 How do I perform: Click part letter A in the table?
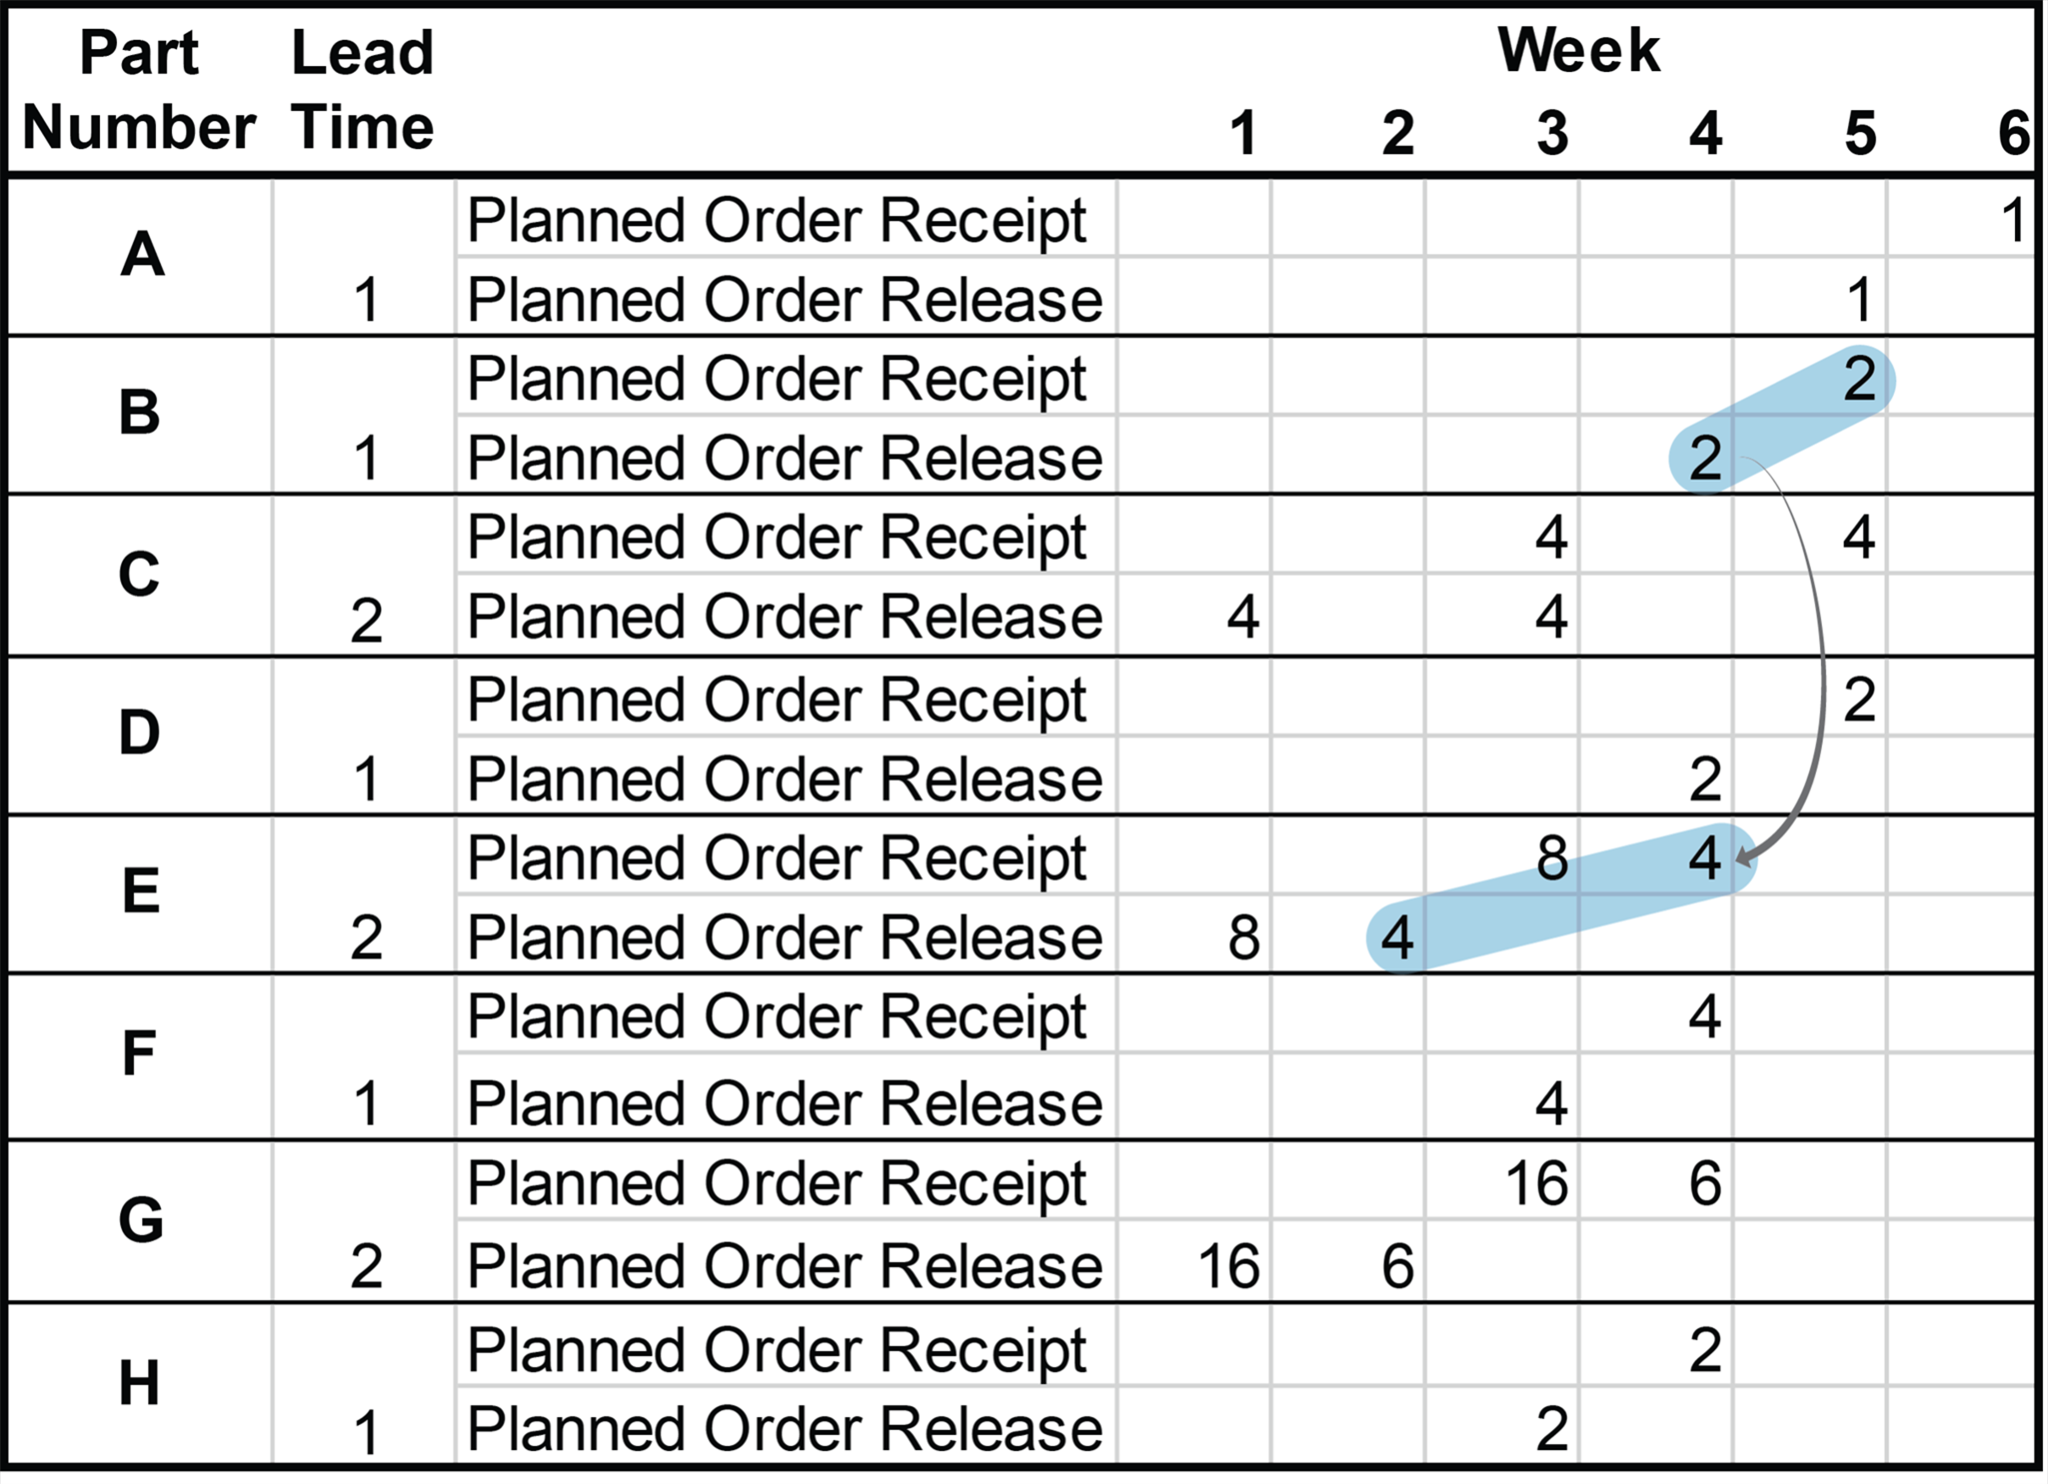(141, 254)
